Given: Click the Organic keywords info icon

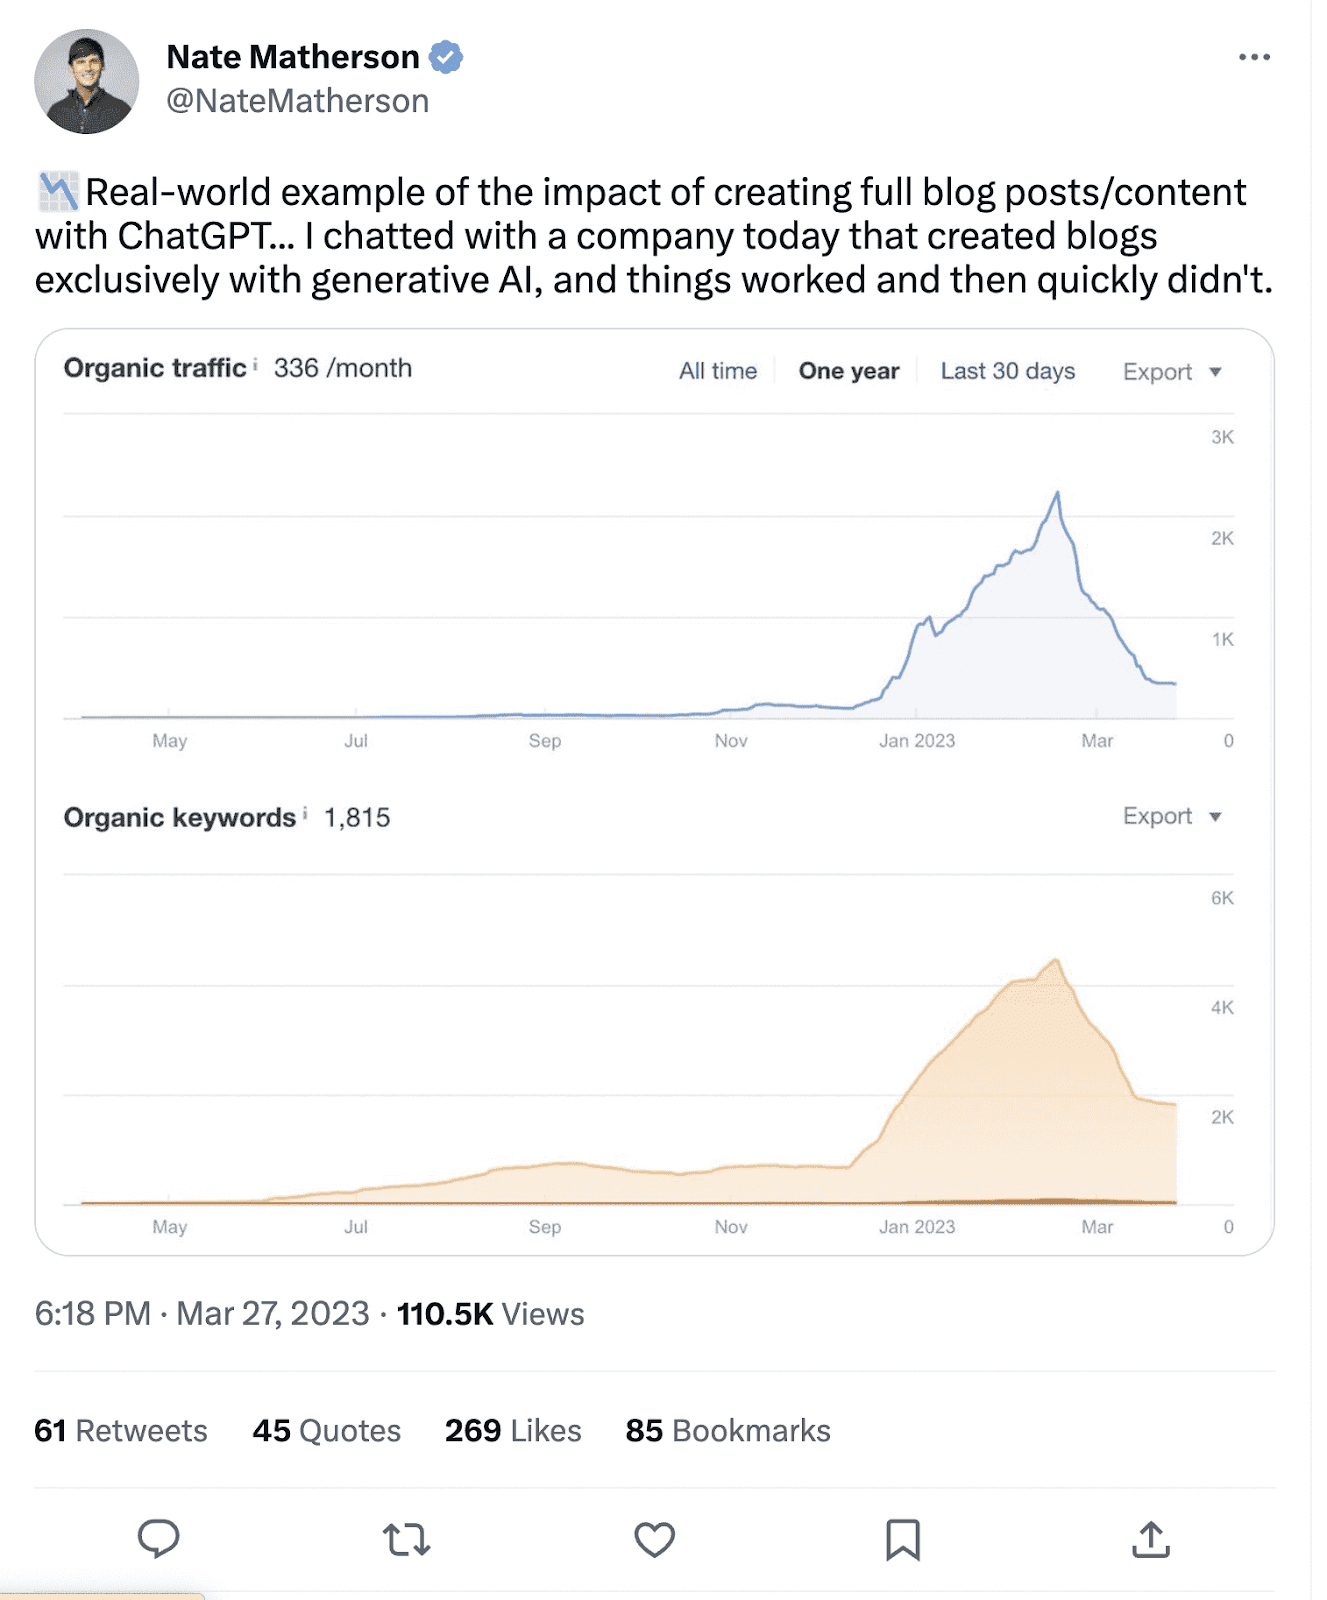Looking at the screenshot, I should (x=305, y=814).
